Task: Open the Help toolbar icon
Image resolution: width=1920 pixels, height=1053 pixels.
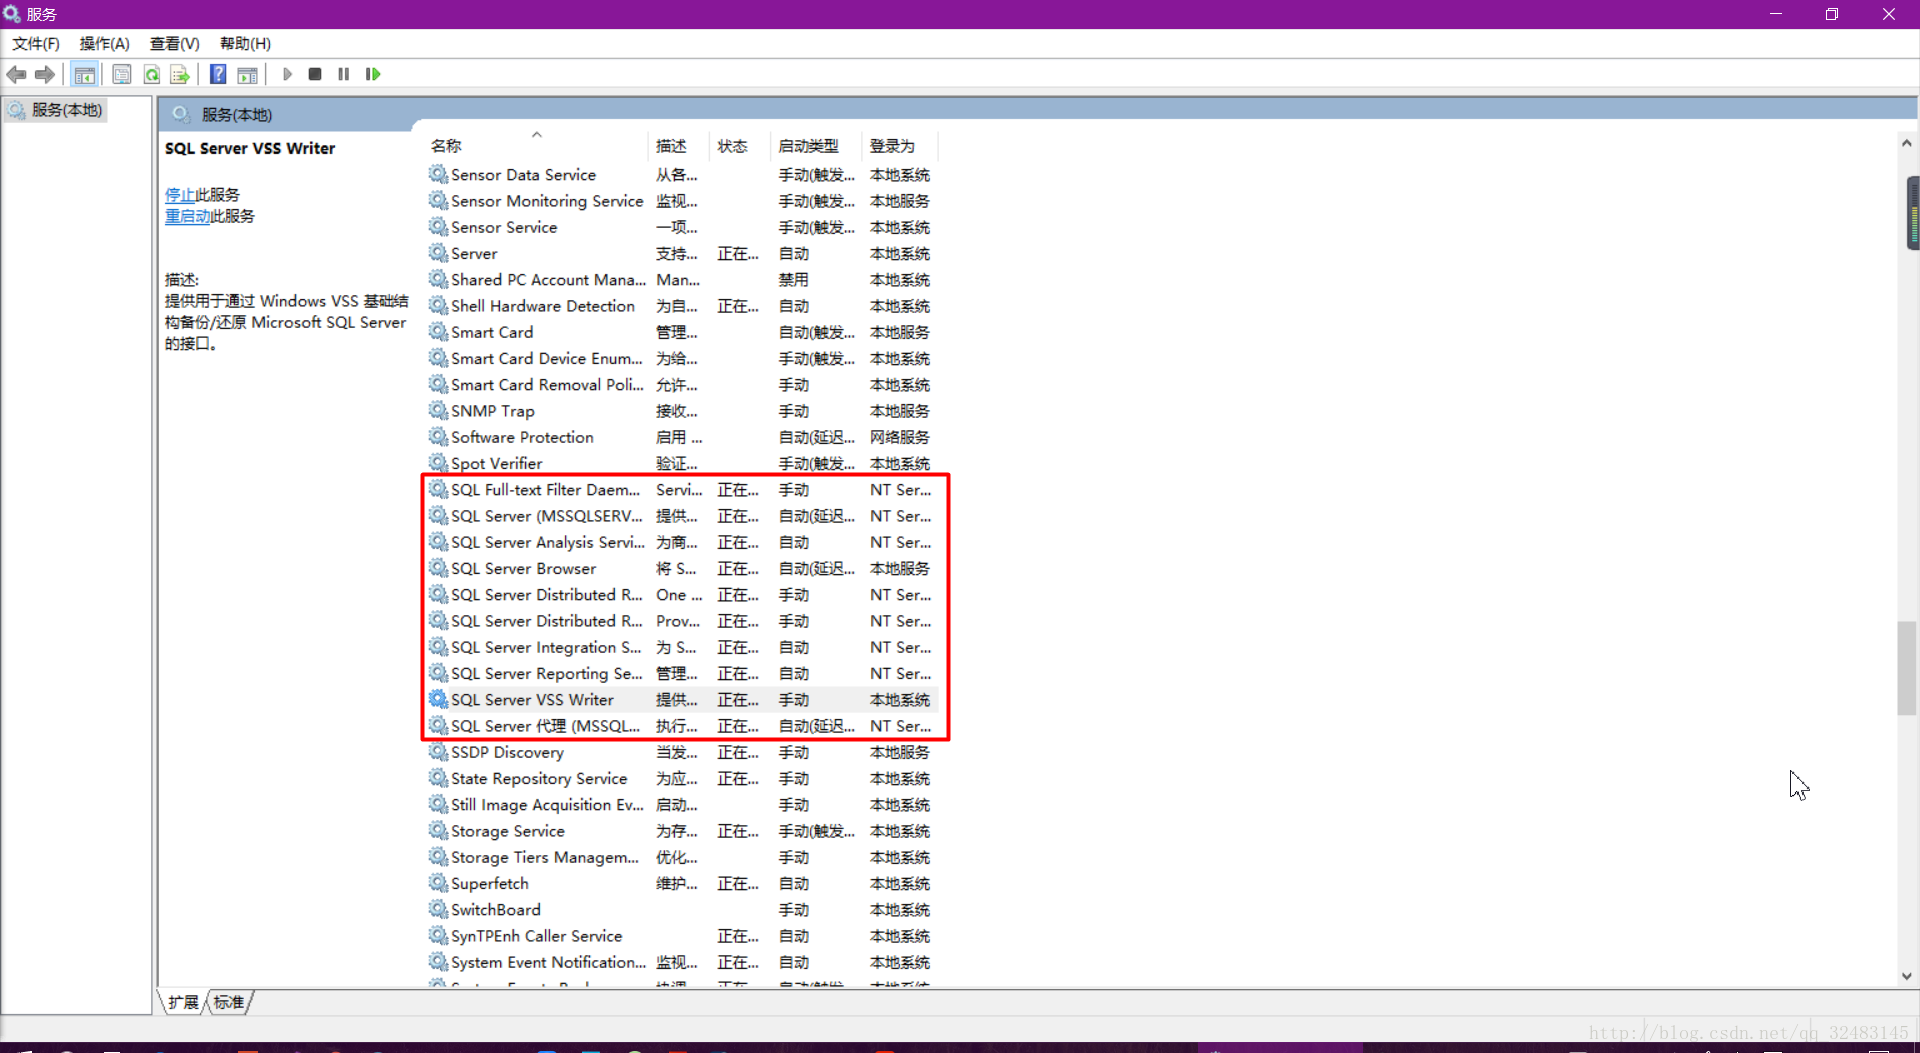Action: 218,74
